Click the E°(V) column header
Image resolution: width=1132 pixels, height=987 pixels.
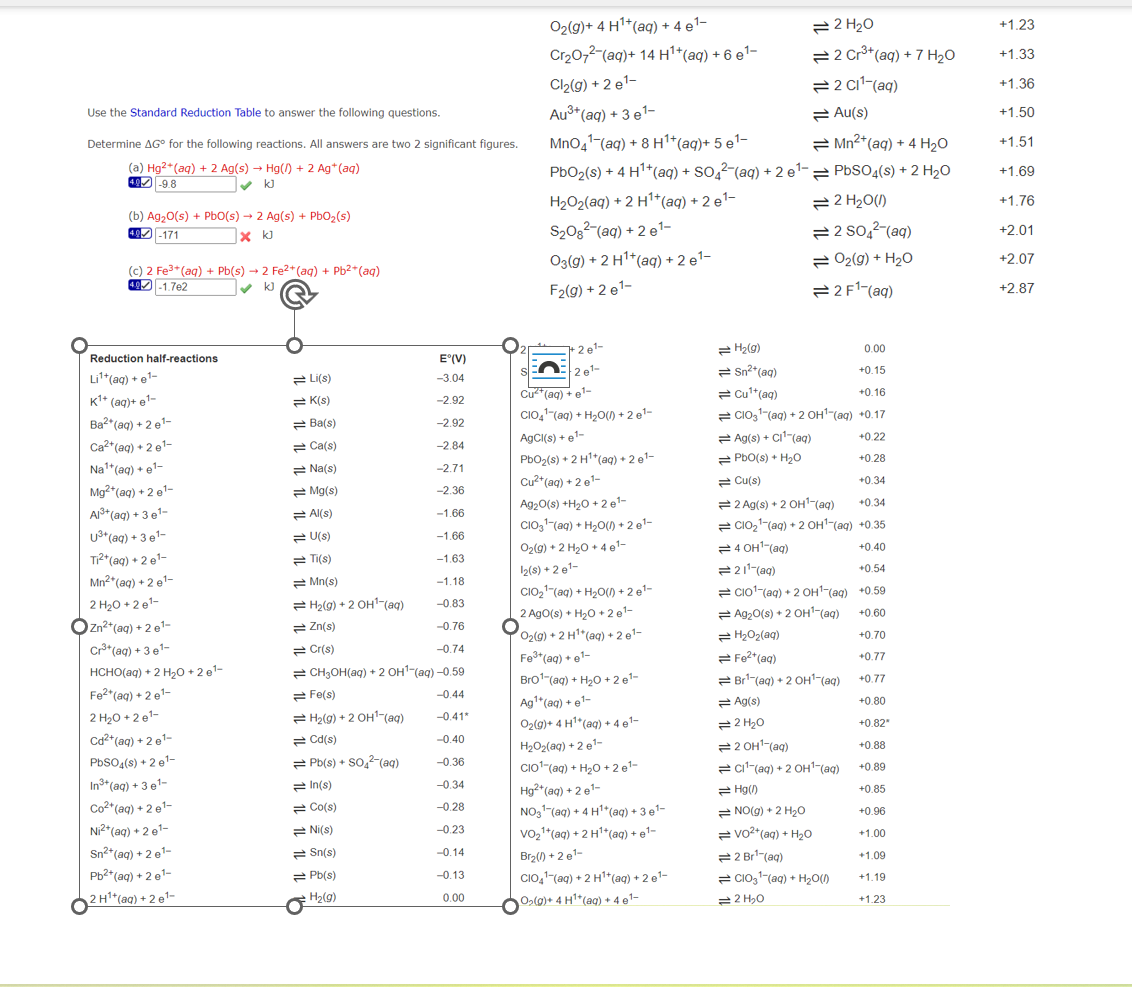[x=453, y=358]
